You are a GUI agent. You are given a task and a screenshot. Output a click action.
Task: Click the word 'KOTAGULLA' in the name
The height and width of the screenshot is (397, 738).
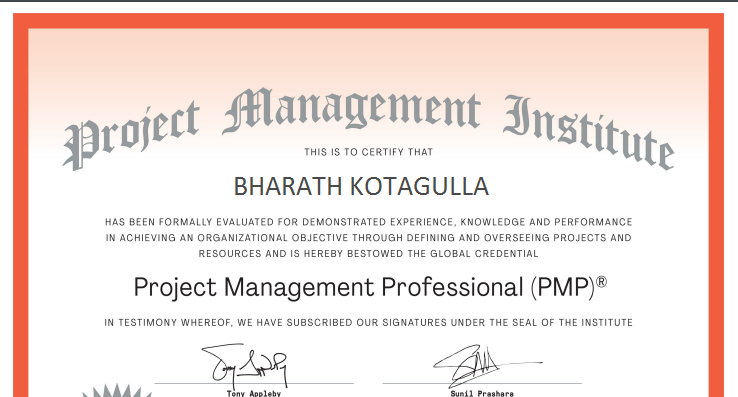pos(420,186)
